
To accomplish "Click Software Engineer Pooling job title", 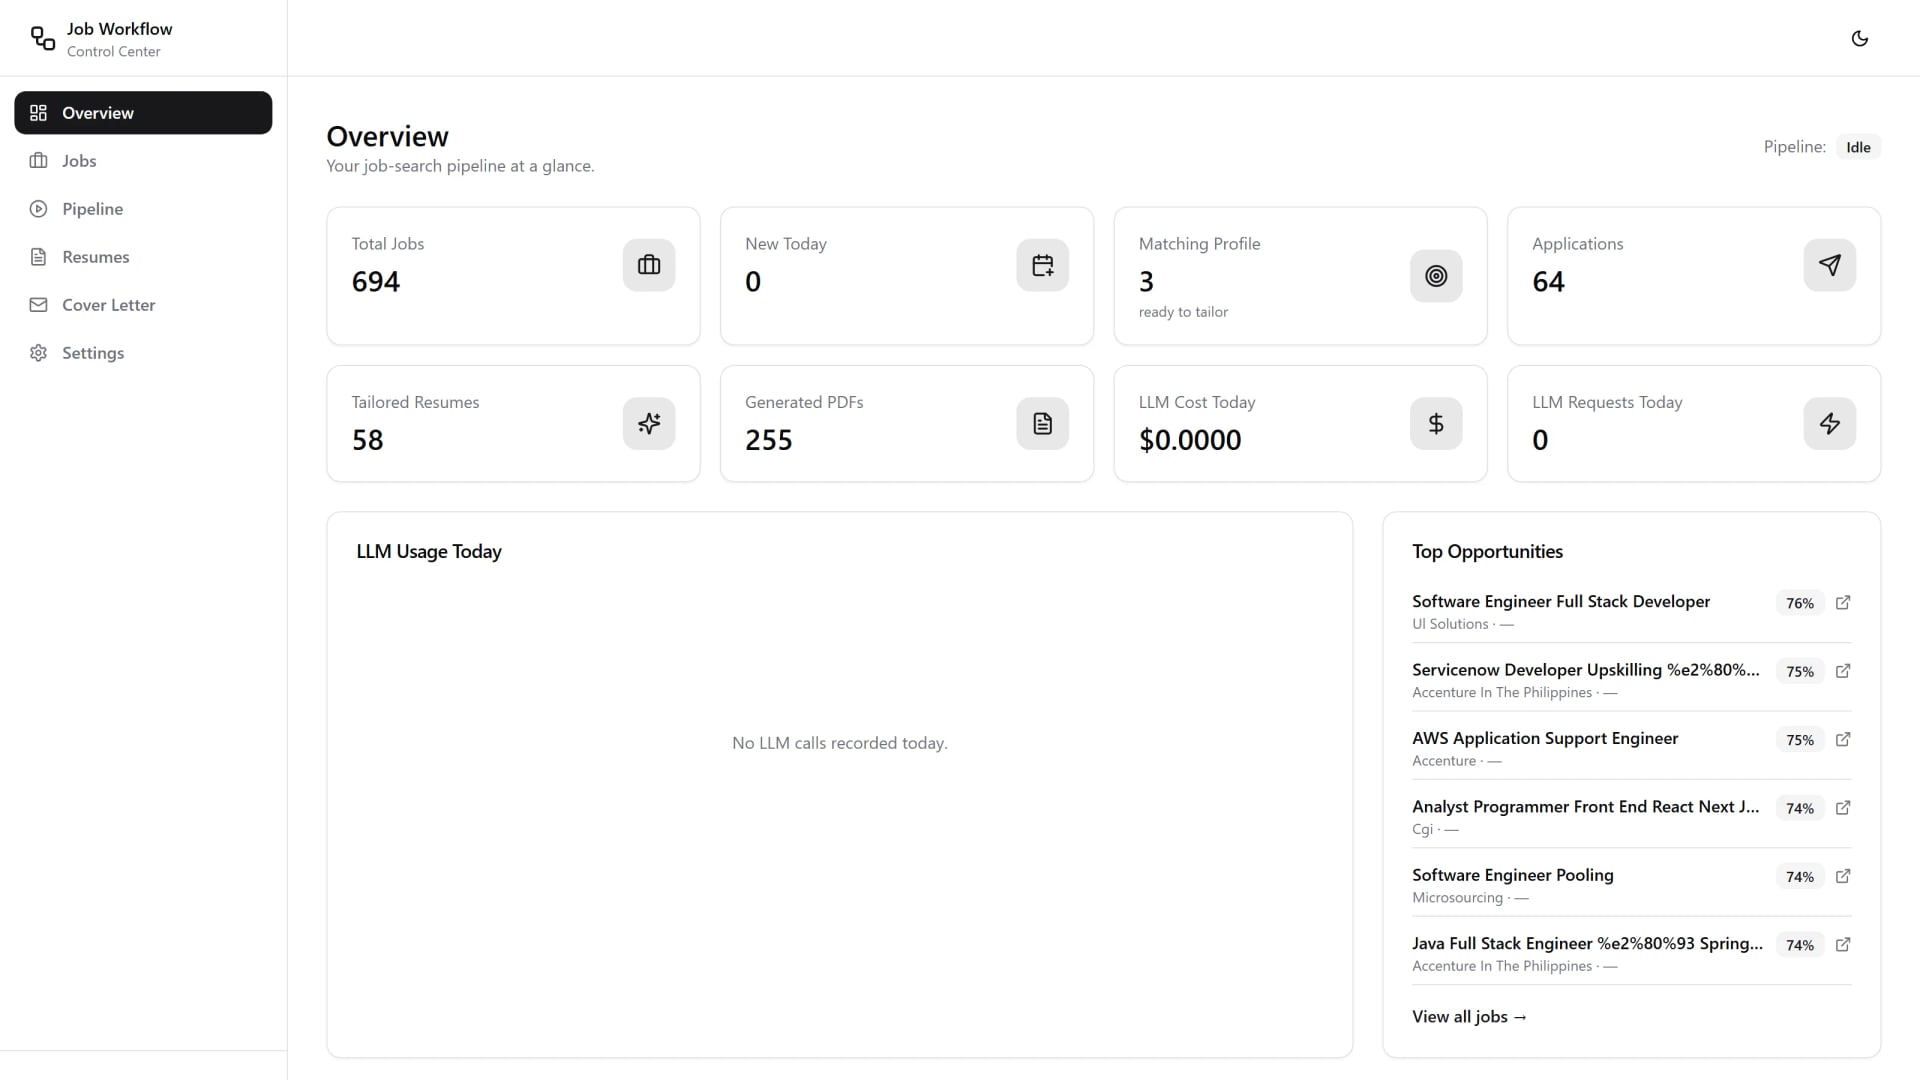I will pos(1513,875).
